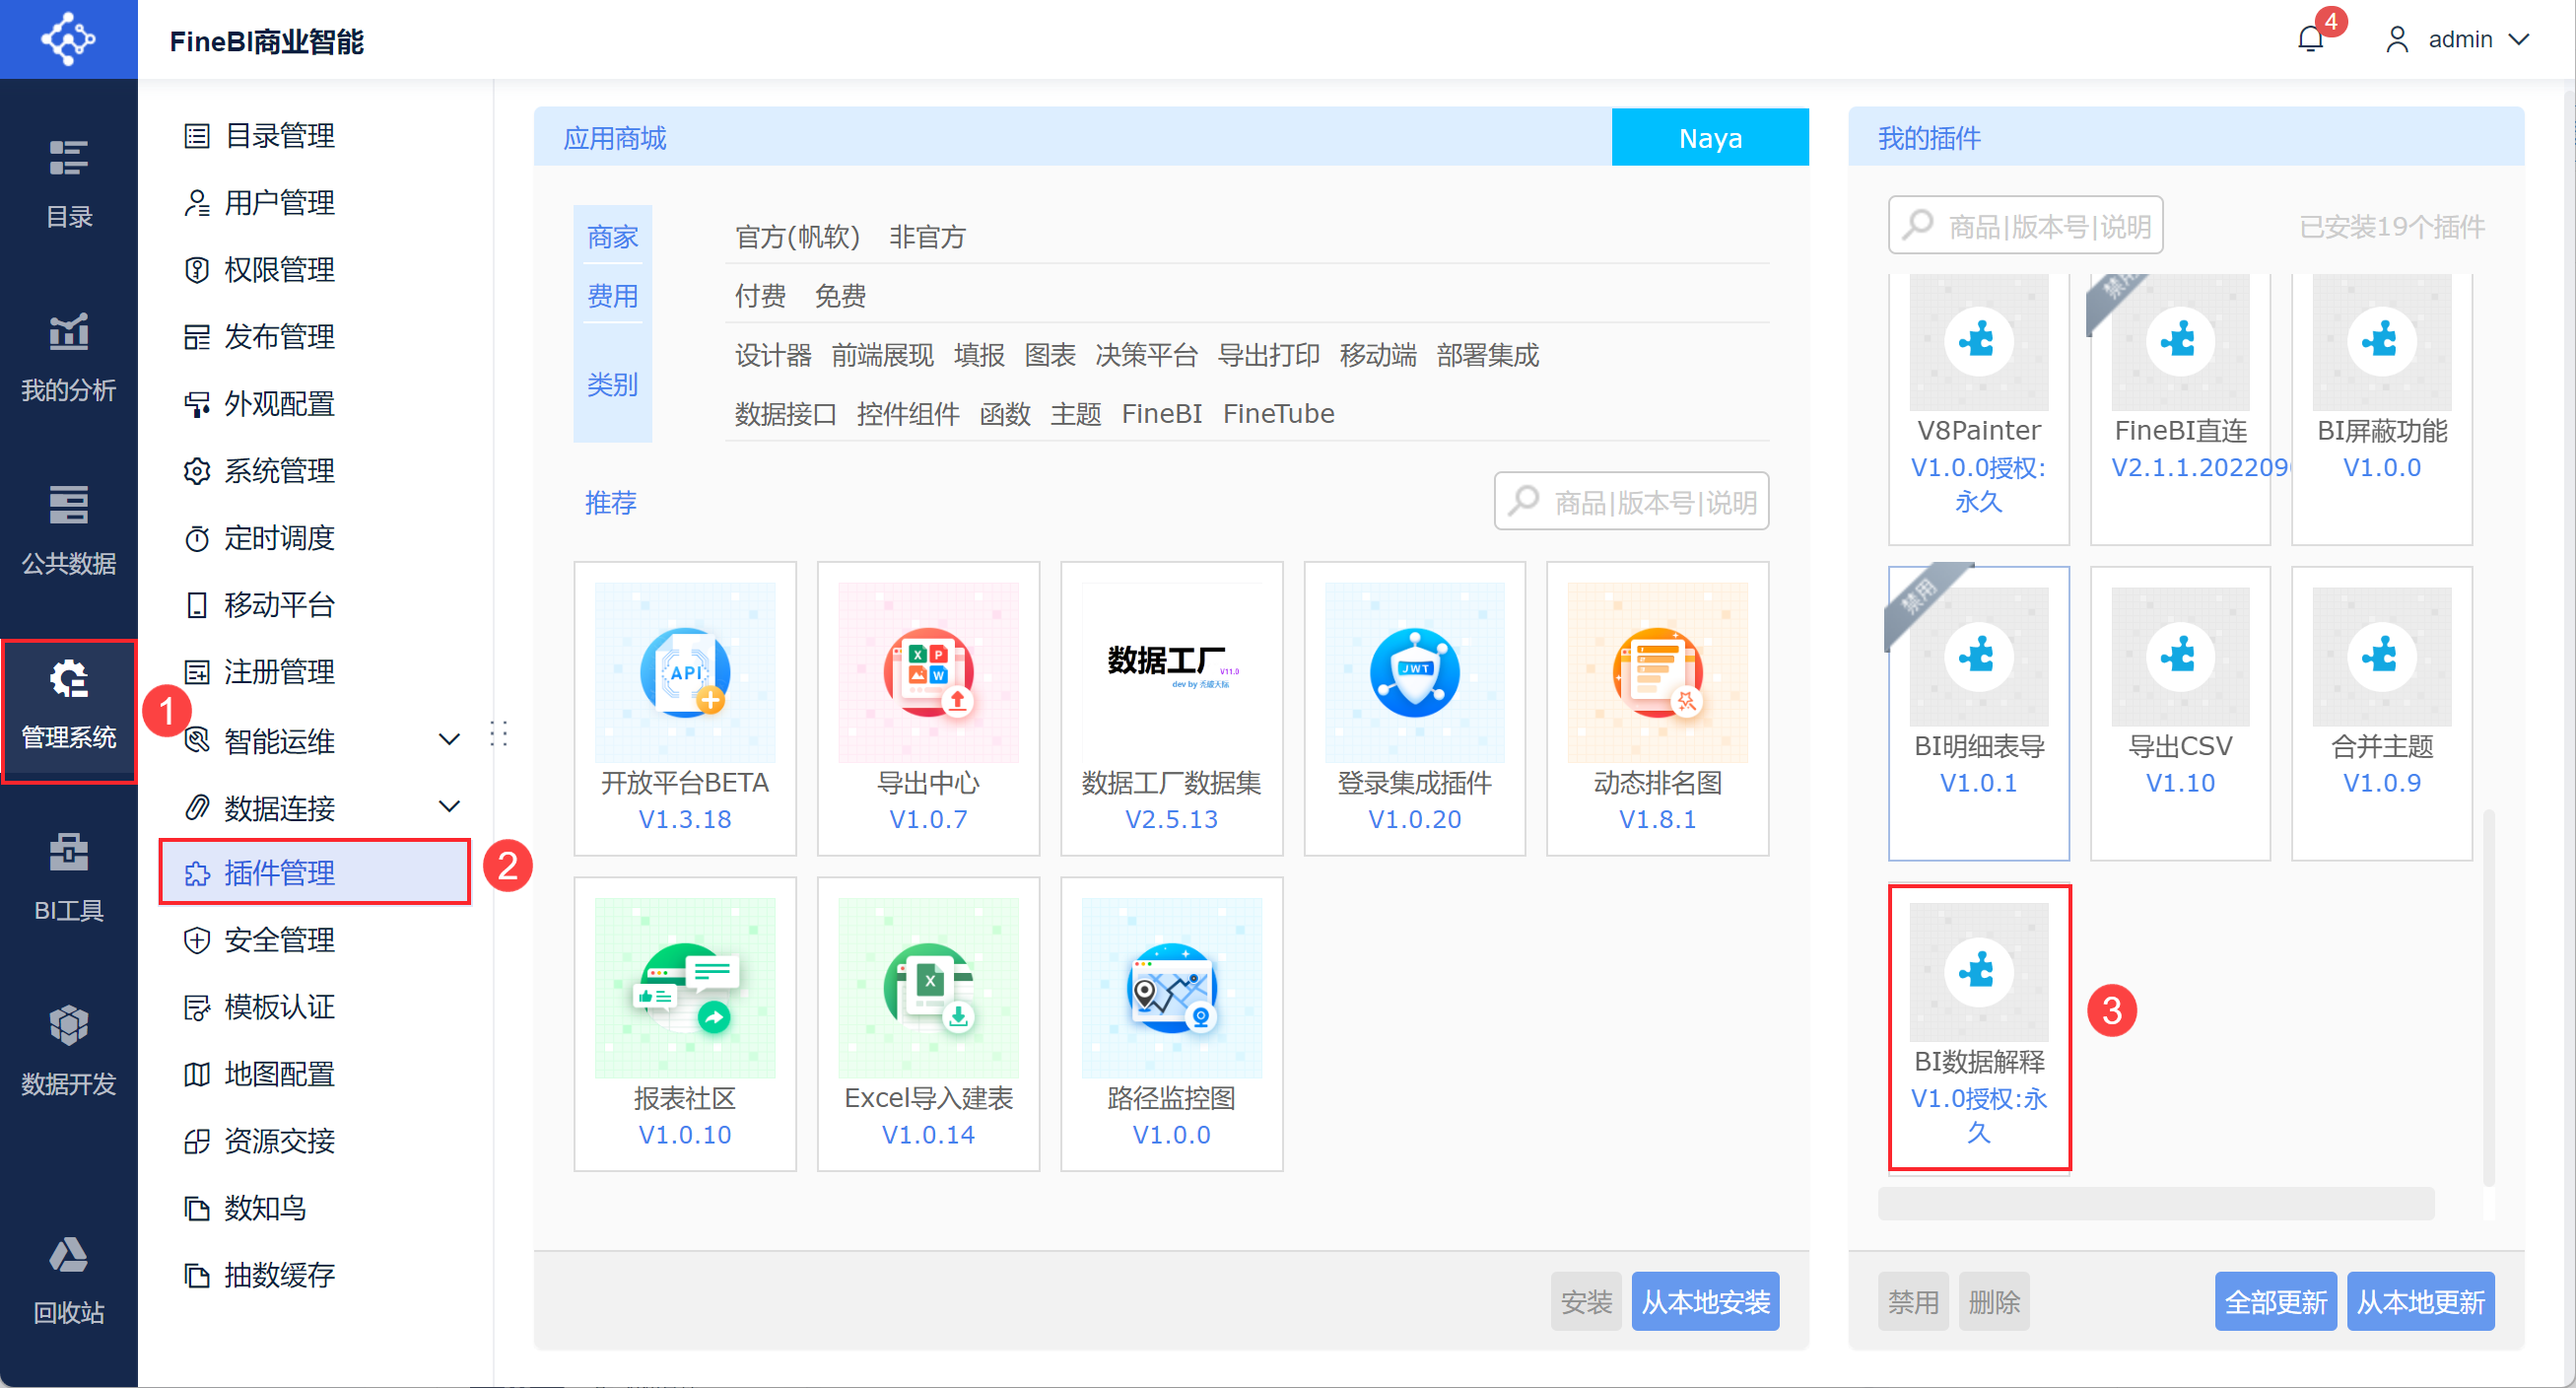Filter category by 图表

[1049, 355]
